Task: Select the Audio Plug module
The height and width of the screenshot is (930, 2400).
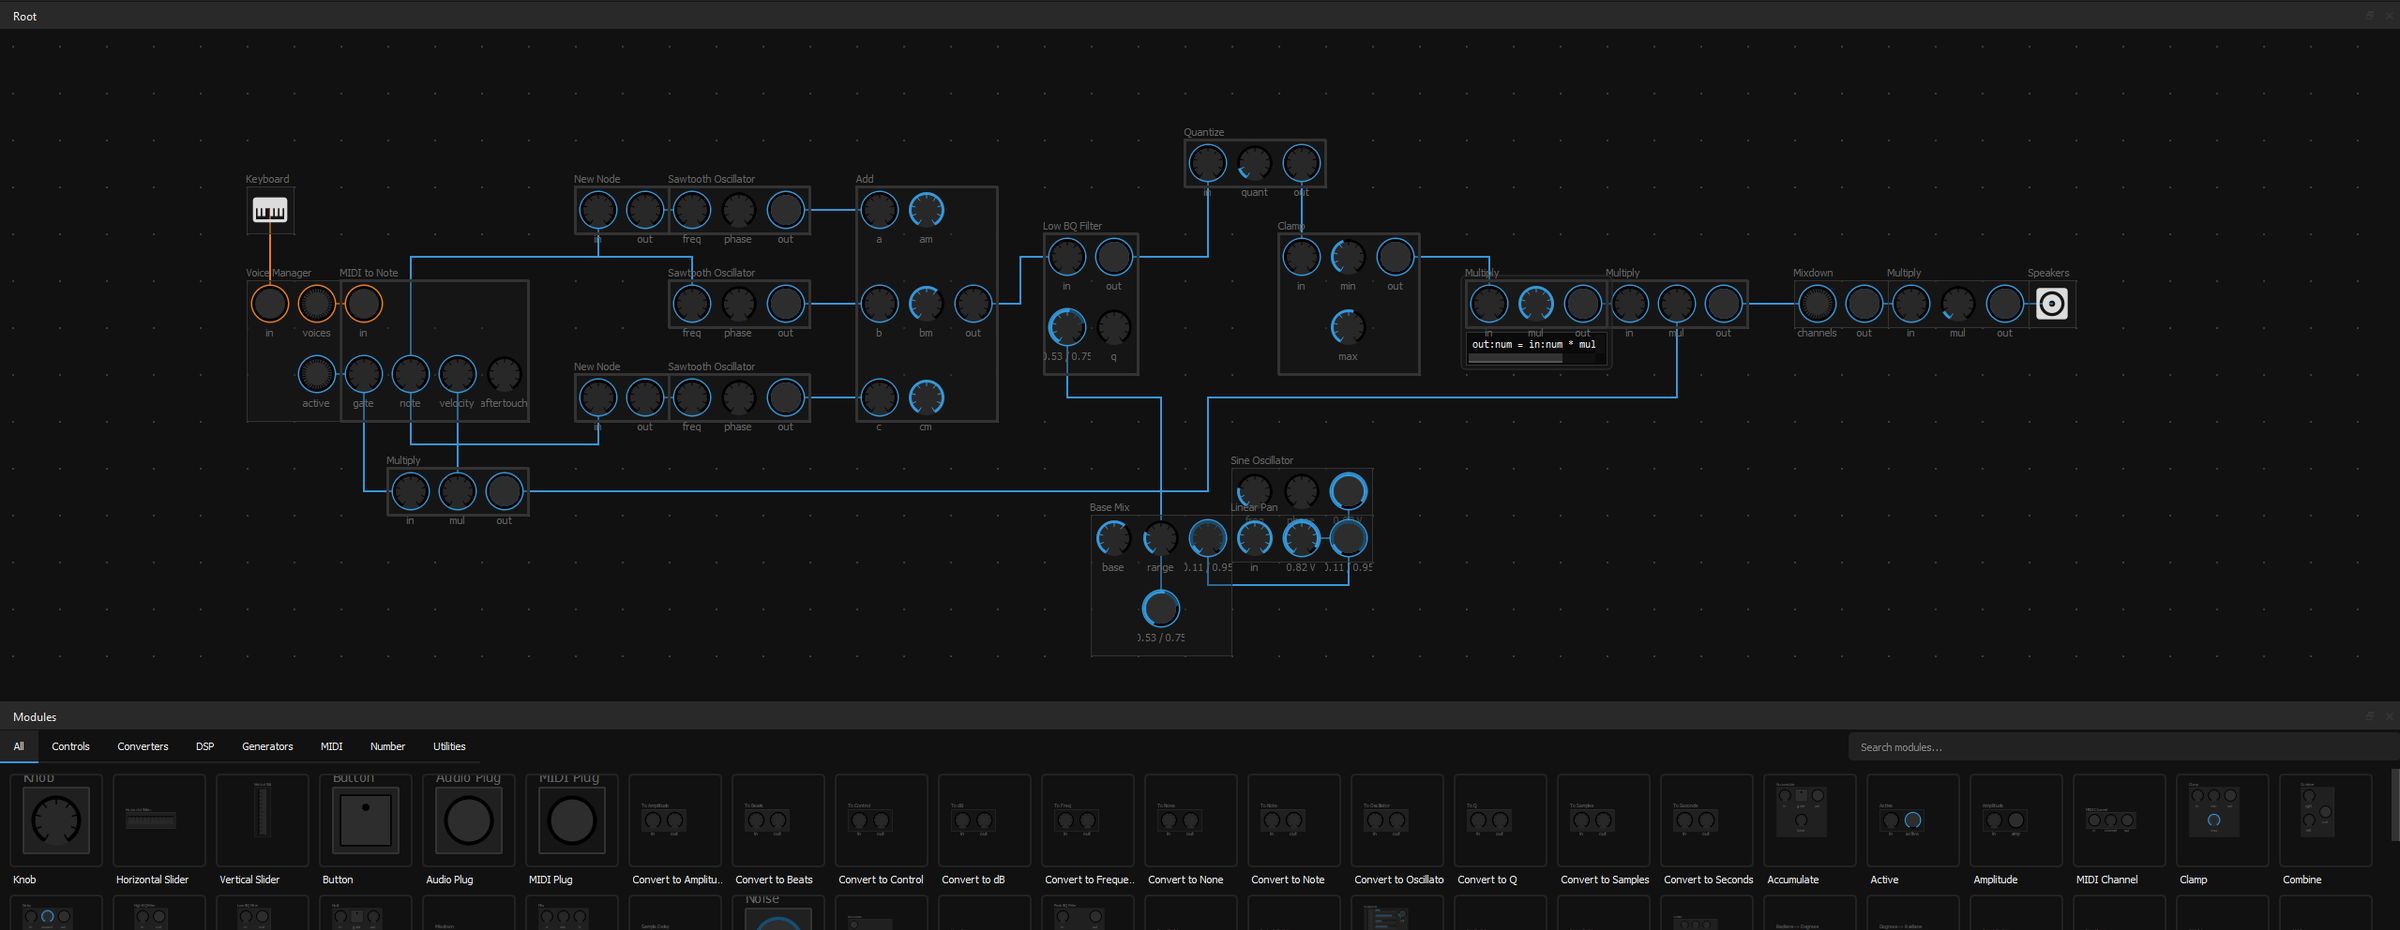Action: [x=467, y=820]
